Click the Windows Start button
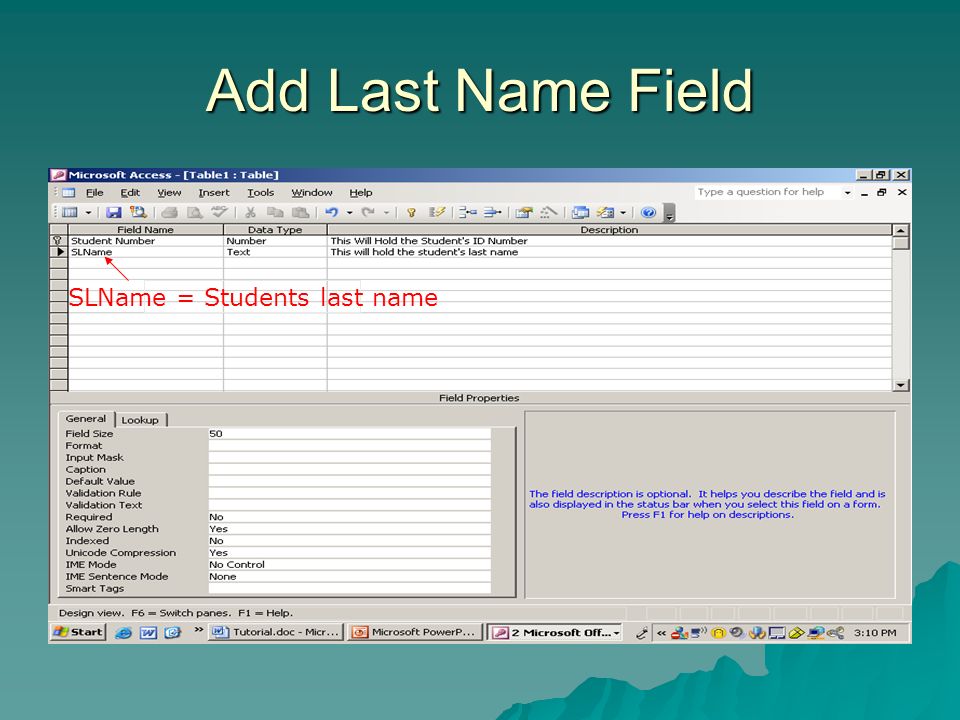The image size is (960, 720). click(78, 632)
